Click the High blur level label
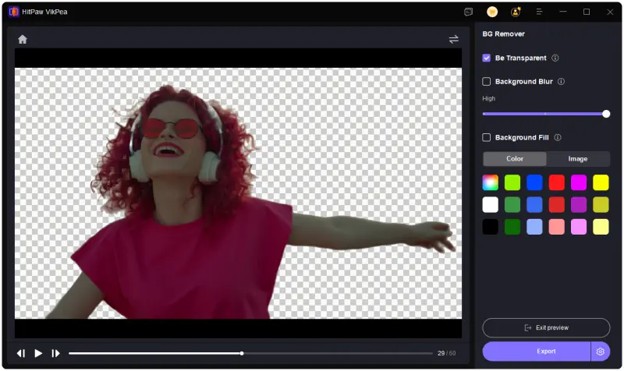 [489, 99]
